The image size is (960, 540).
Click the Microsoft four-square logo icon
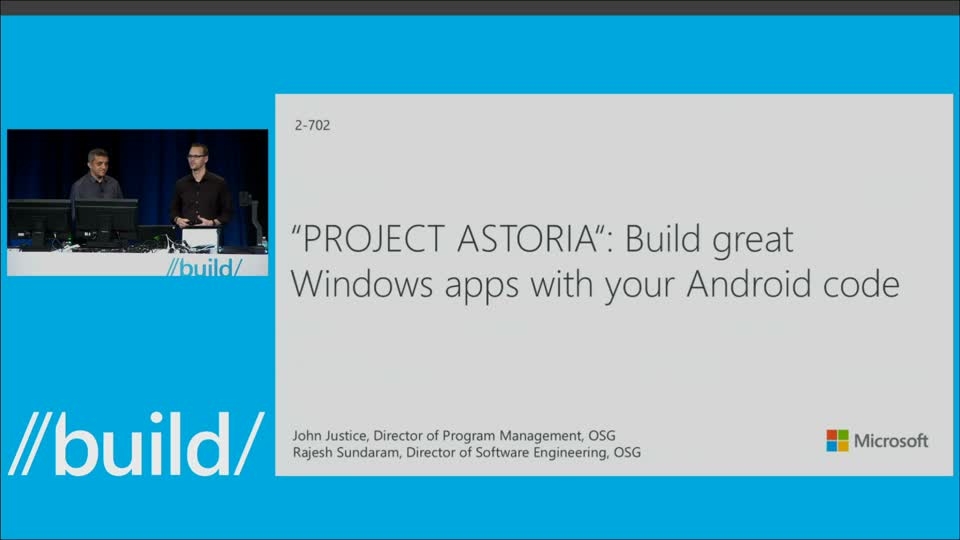(837, 440)
